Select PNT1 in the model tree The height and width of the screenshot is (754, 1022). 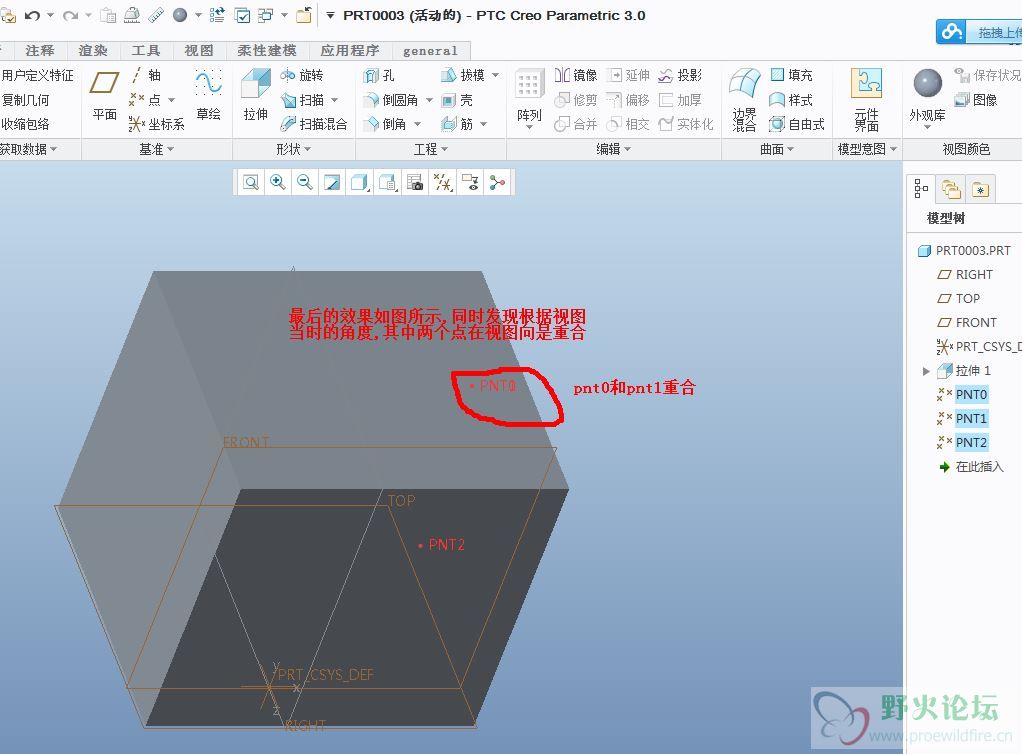point(971,418)
